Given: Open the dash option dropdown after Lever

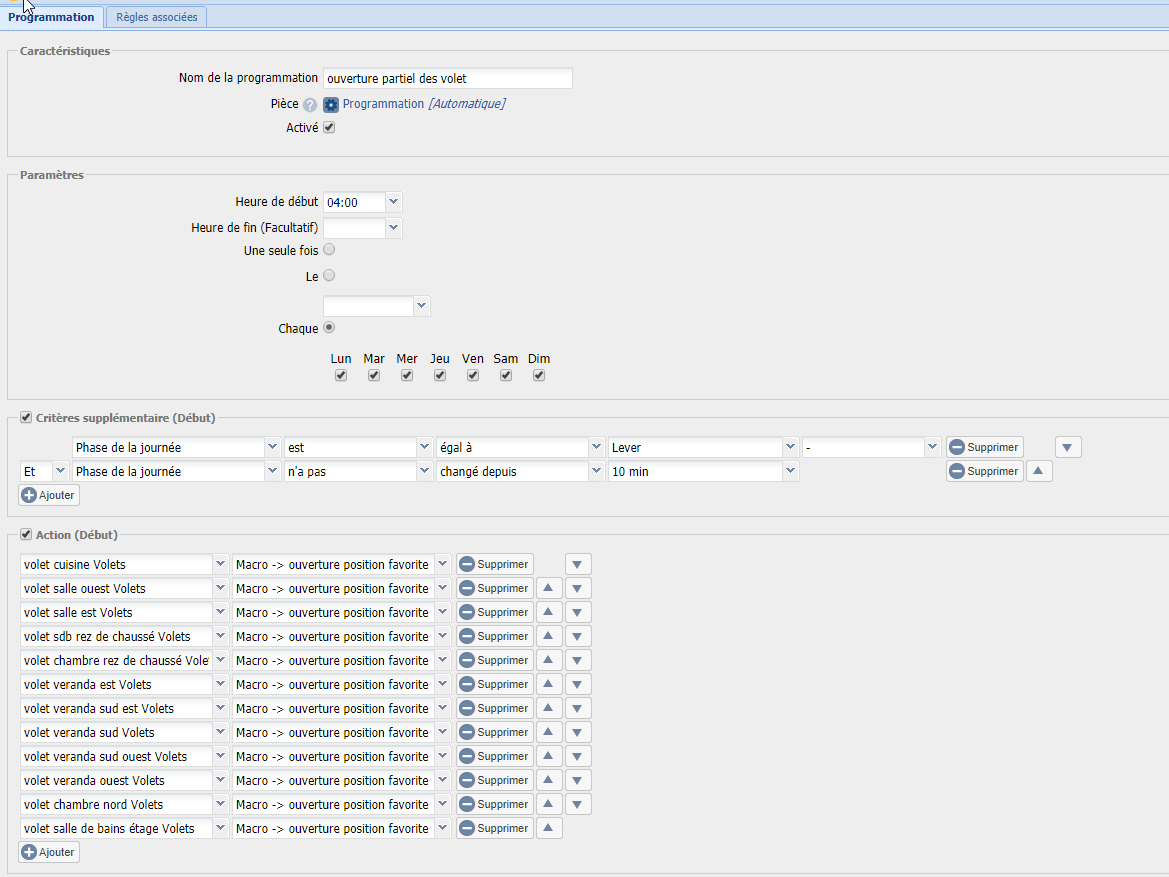Looking at the screenshot, I should coord(932,447).
